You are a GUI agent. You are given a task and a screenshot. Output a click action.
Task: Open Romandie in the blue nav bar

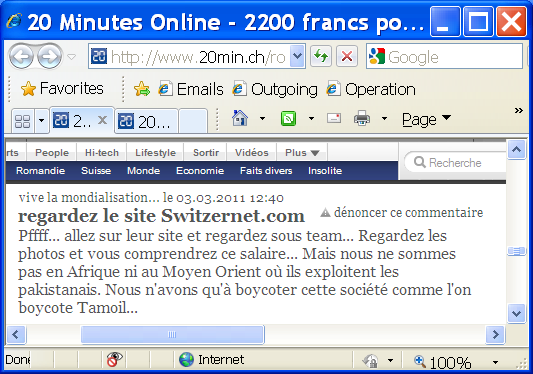point(40,171)
